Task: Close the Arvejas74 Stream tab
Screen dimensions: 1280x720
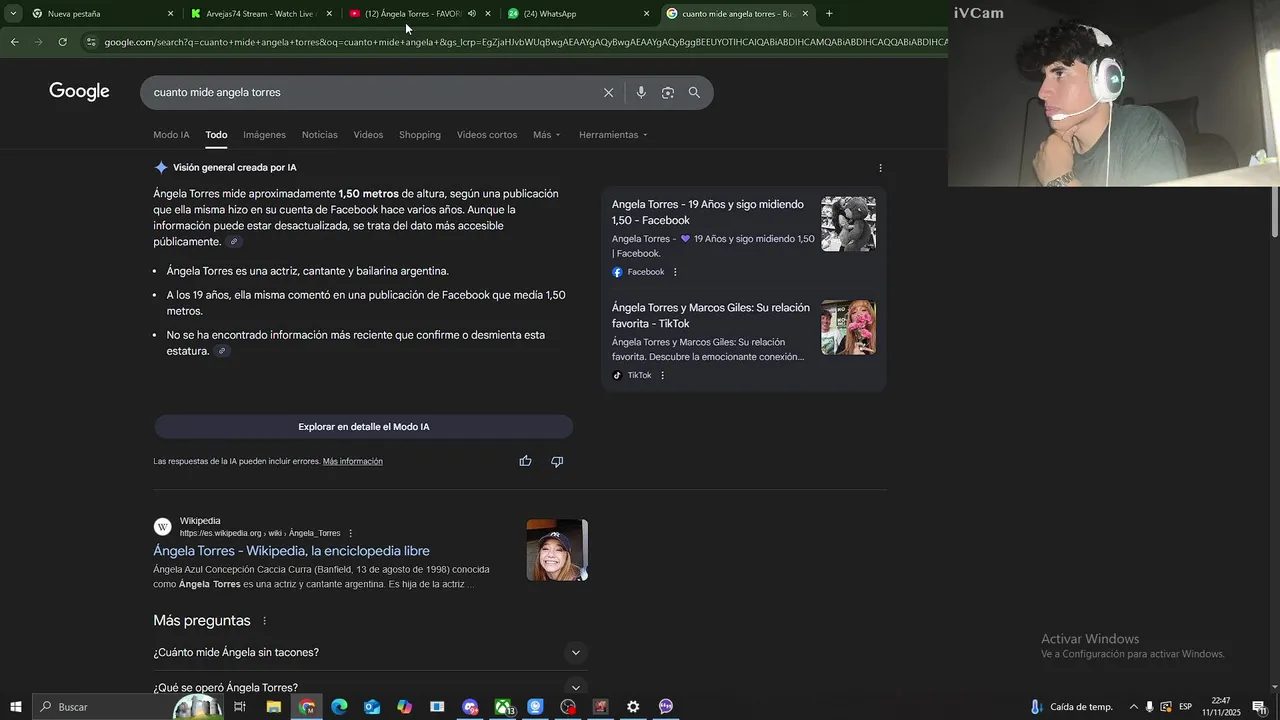Action: pos(329,14)
